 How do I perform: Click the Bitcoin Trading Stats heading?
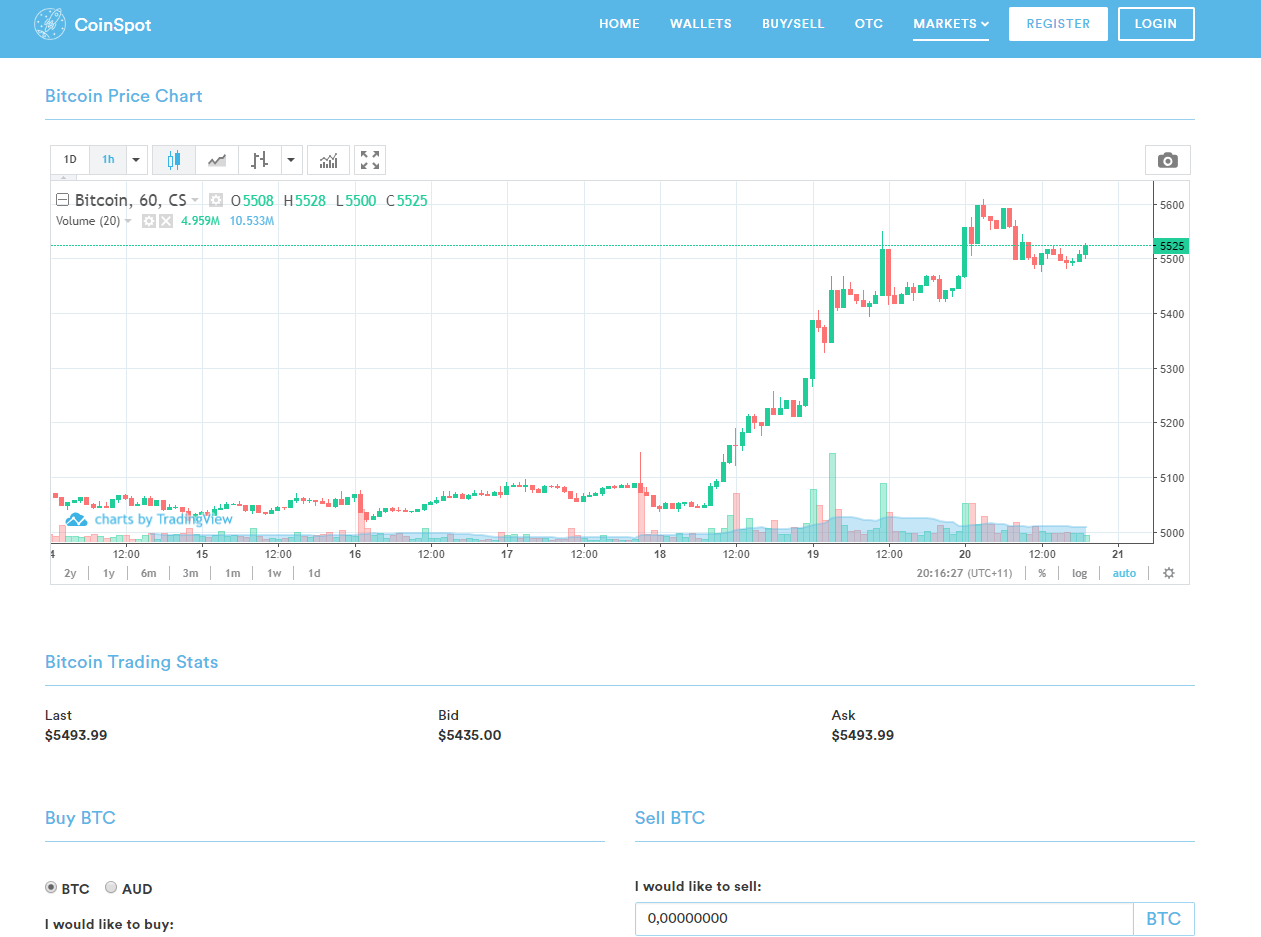pyautogui.click(x=131, y=662)
